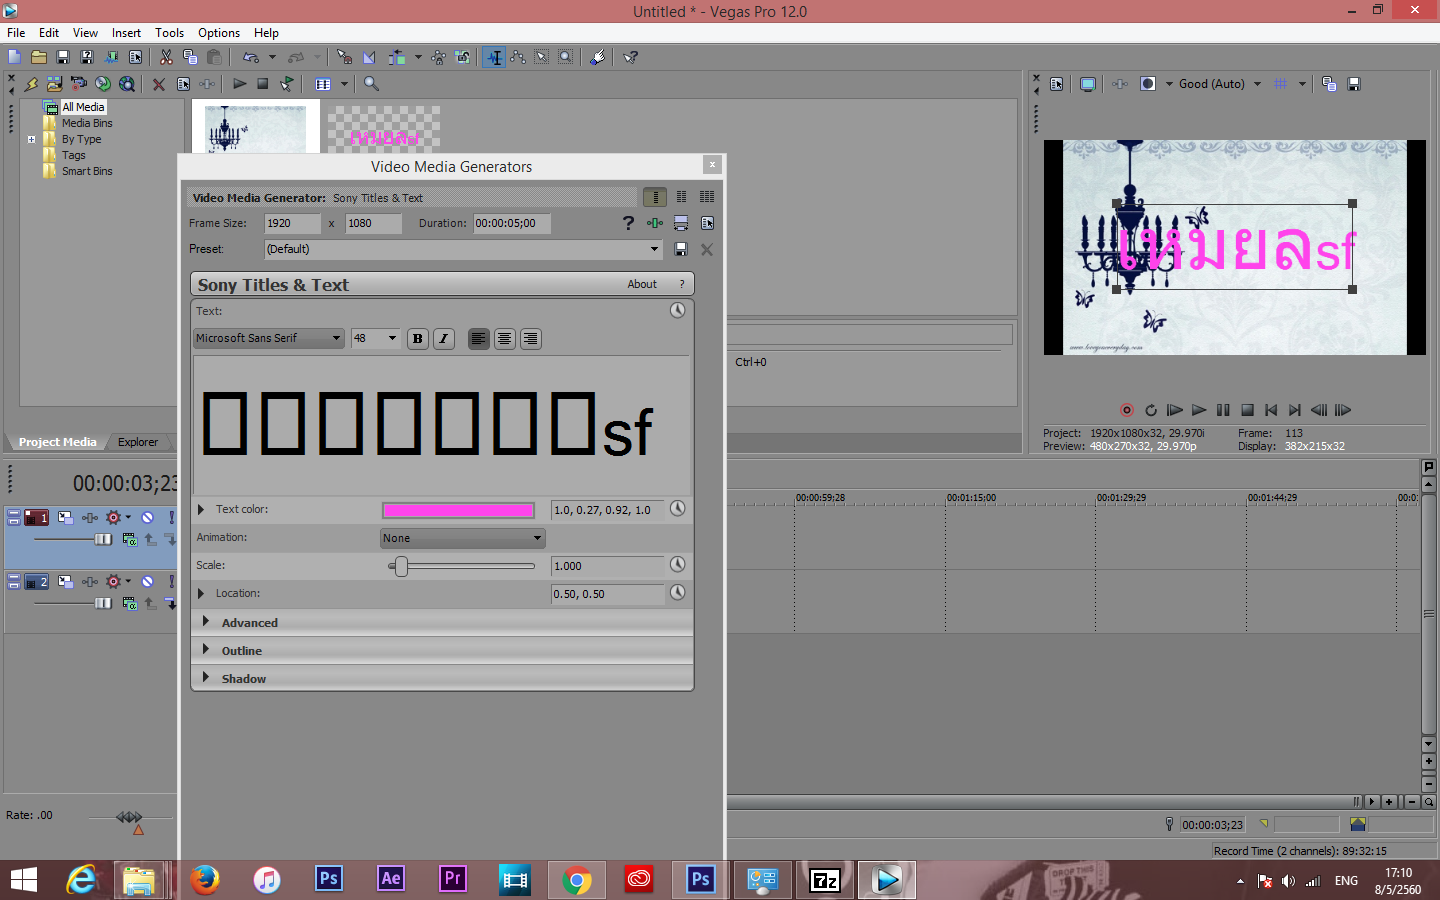
Task: Open the font size dropdown showing 48
Action: [375, 338]
